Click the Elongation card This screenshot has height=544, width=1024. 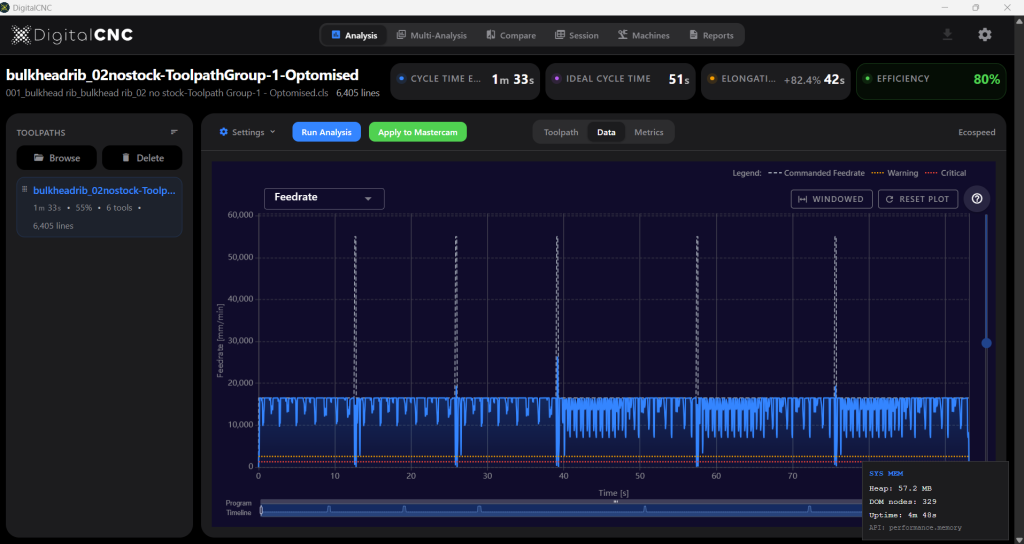776,81
